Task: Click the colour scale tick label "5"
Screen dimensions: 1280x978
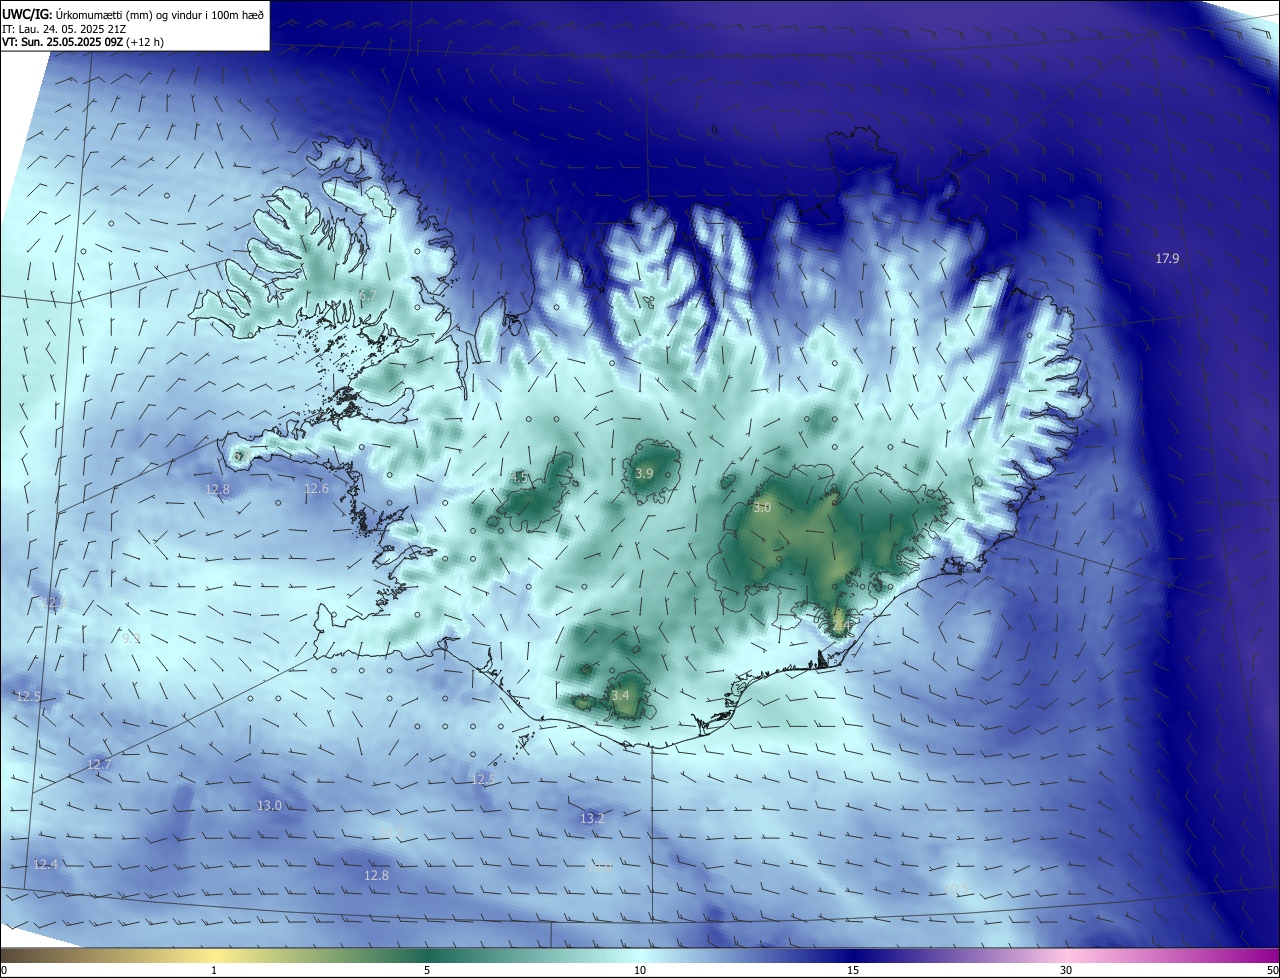Action: pos(427,971)
